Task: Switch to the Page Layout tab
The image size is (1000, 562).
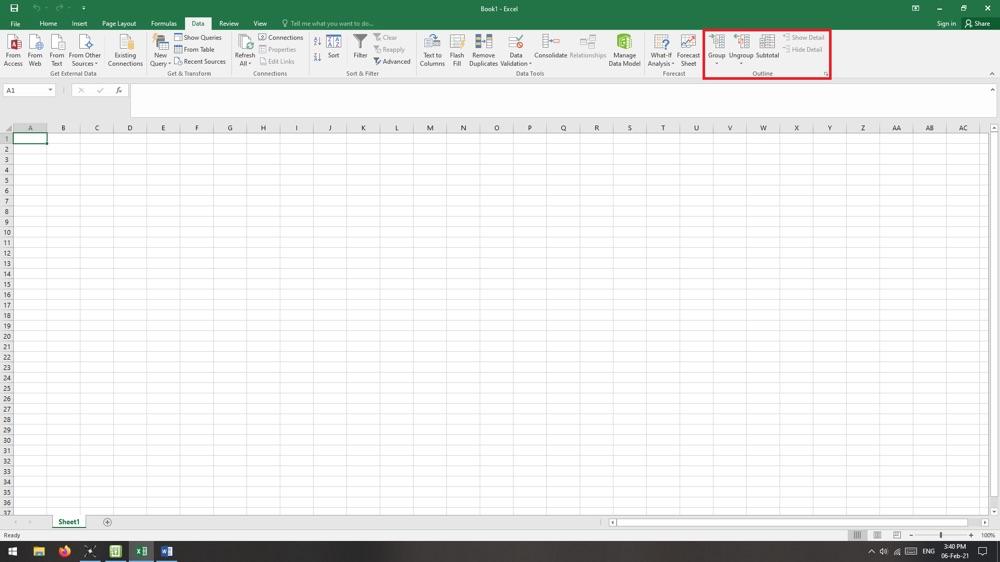Action: click(x=119, y=23)
